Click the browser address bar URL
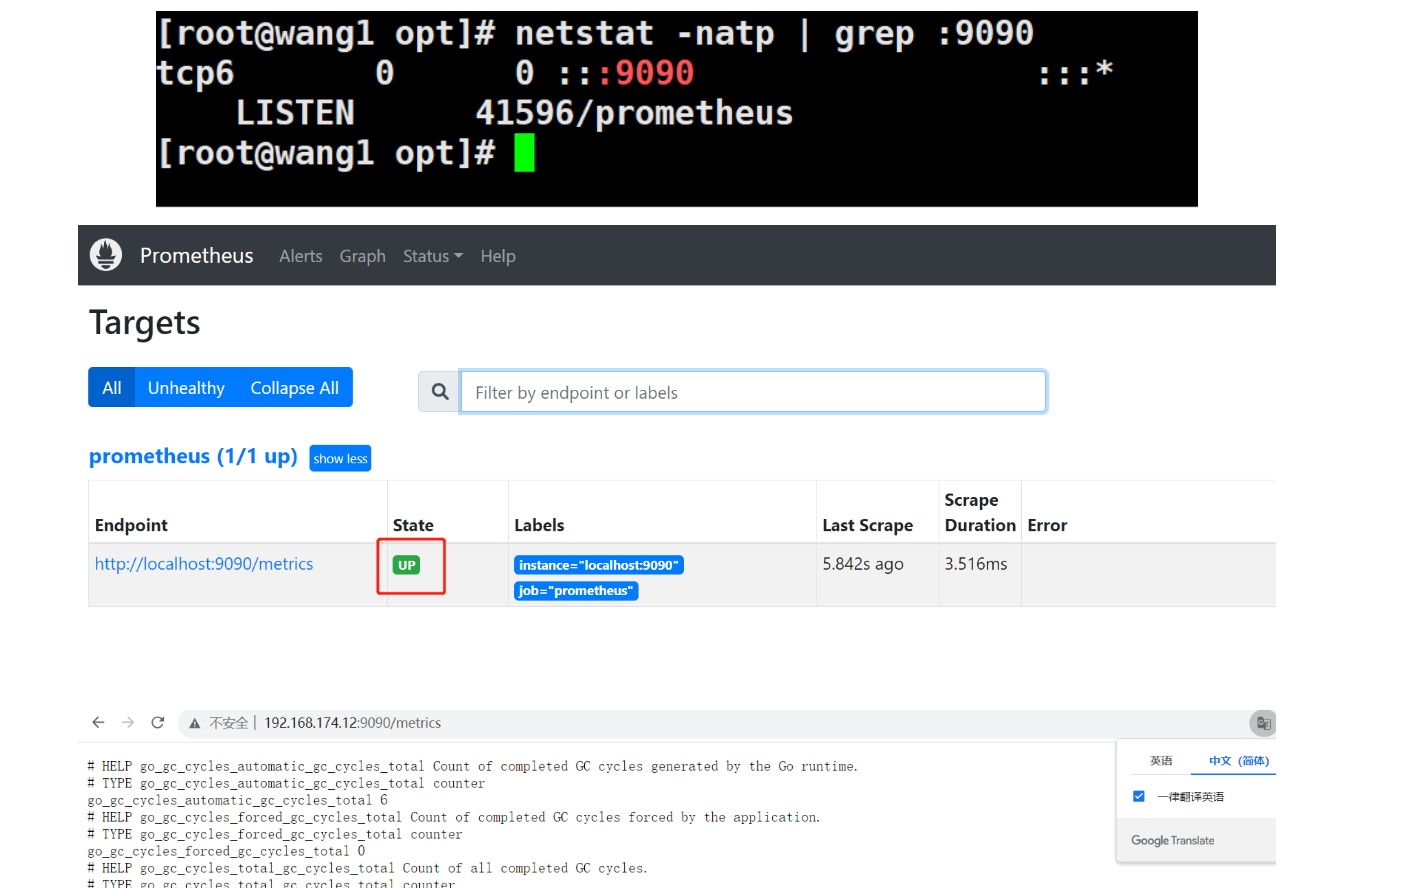The image size is (1414, 888). tap(352, 723)
